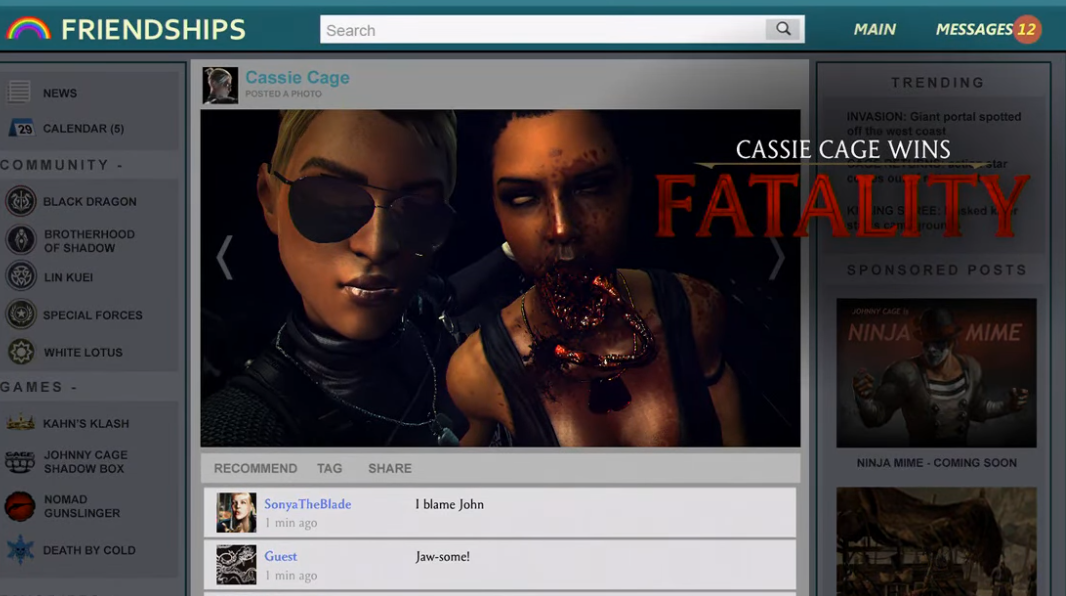Show previous photo with left chevron
The image size is (1066, 596).
coord(224,258)
